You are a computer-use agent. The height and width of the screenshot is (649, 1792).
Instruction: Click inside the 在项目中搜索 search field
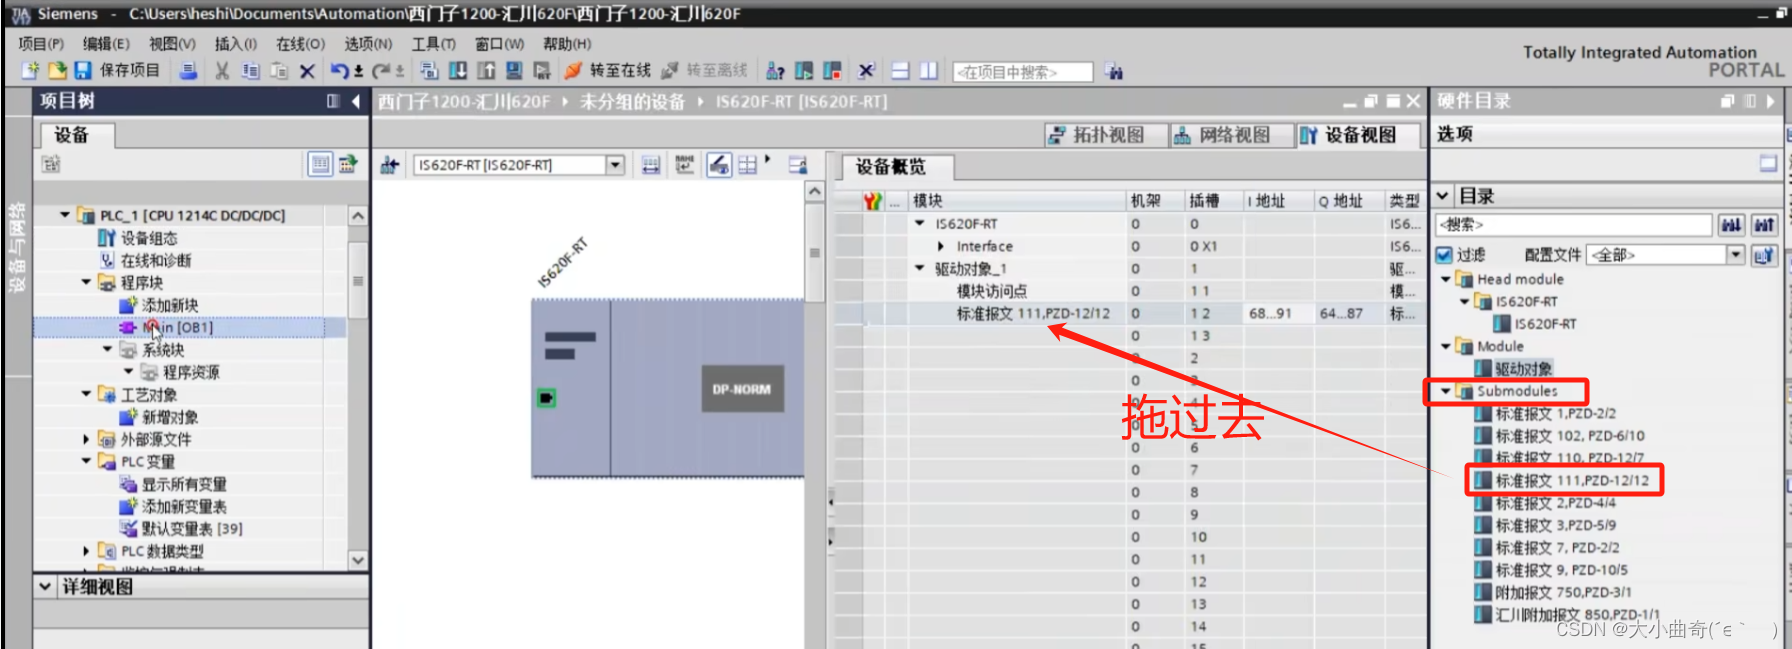(1022, 72)
